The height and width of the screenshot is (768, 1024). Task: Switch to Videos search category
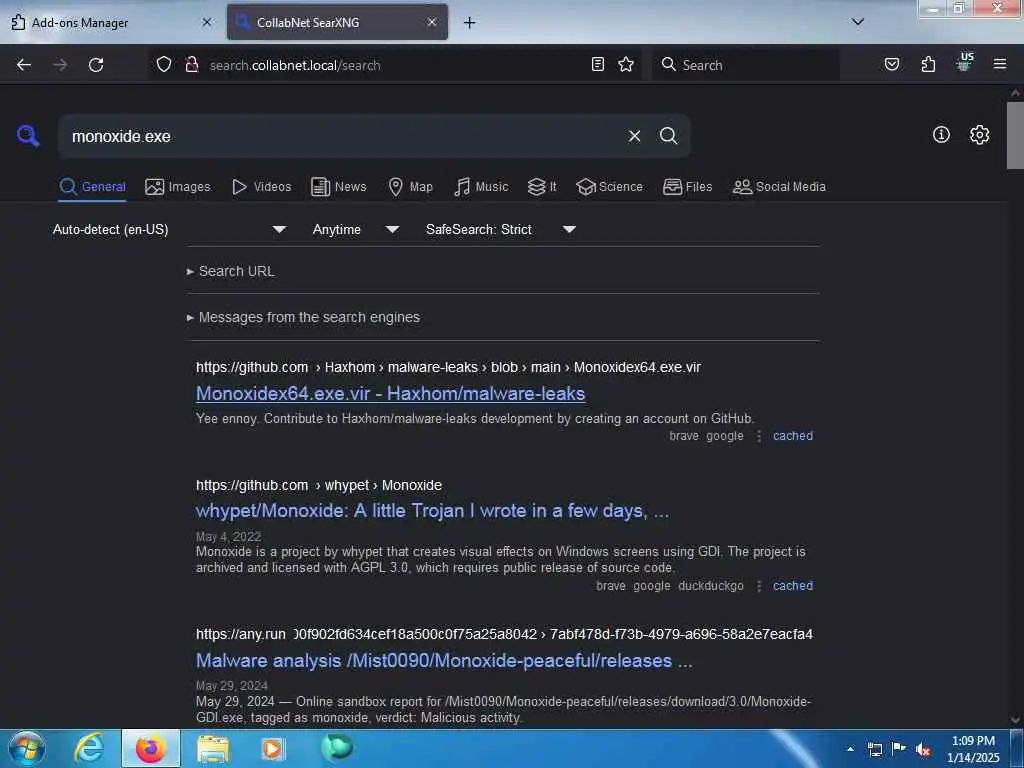point(261,187)
